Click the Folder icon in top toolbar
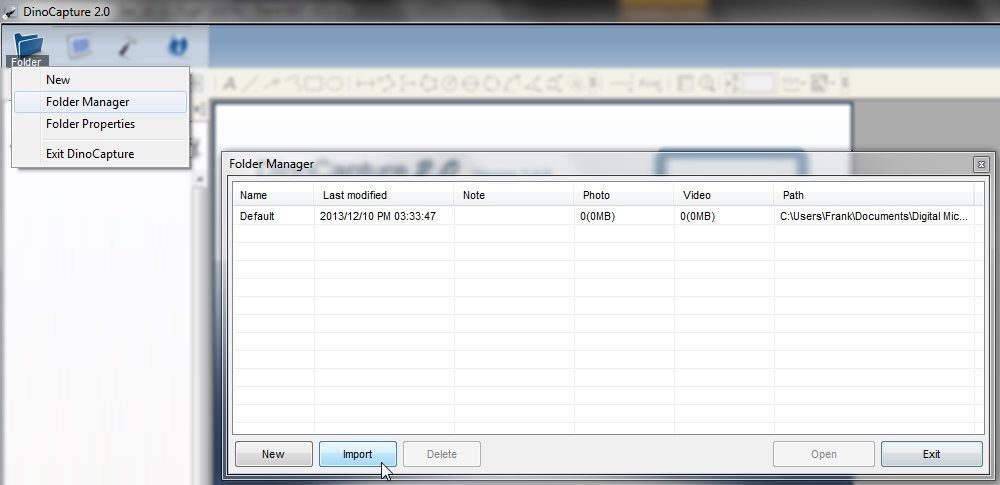 click(27, 47)
